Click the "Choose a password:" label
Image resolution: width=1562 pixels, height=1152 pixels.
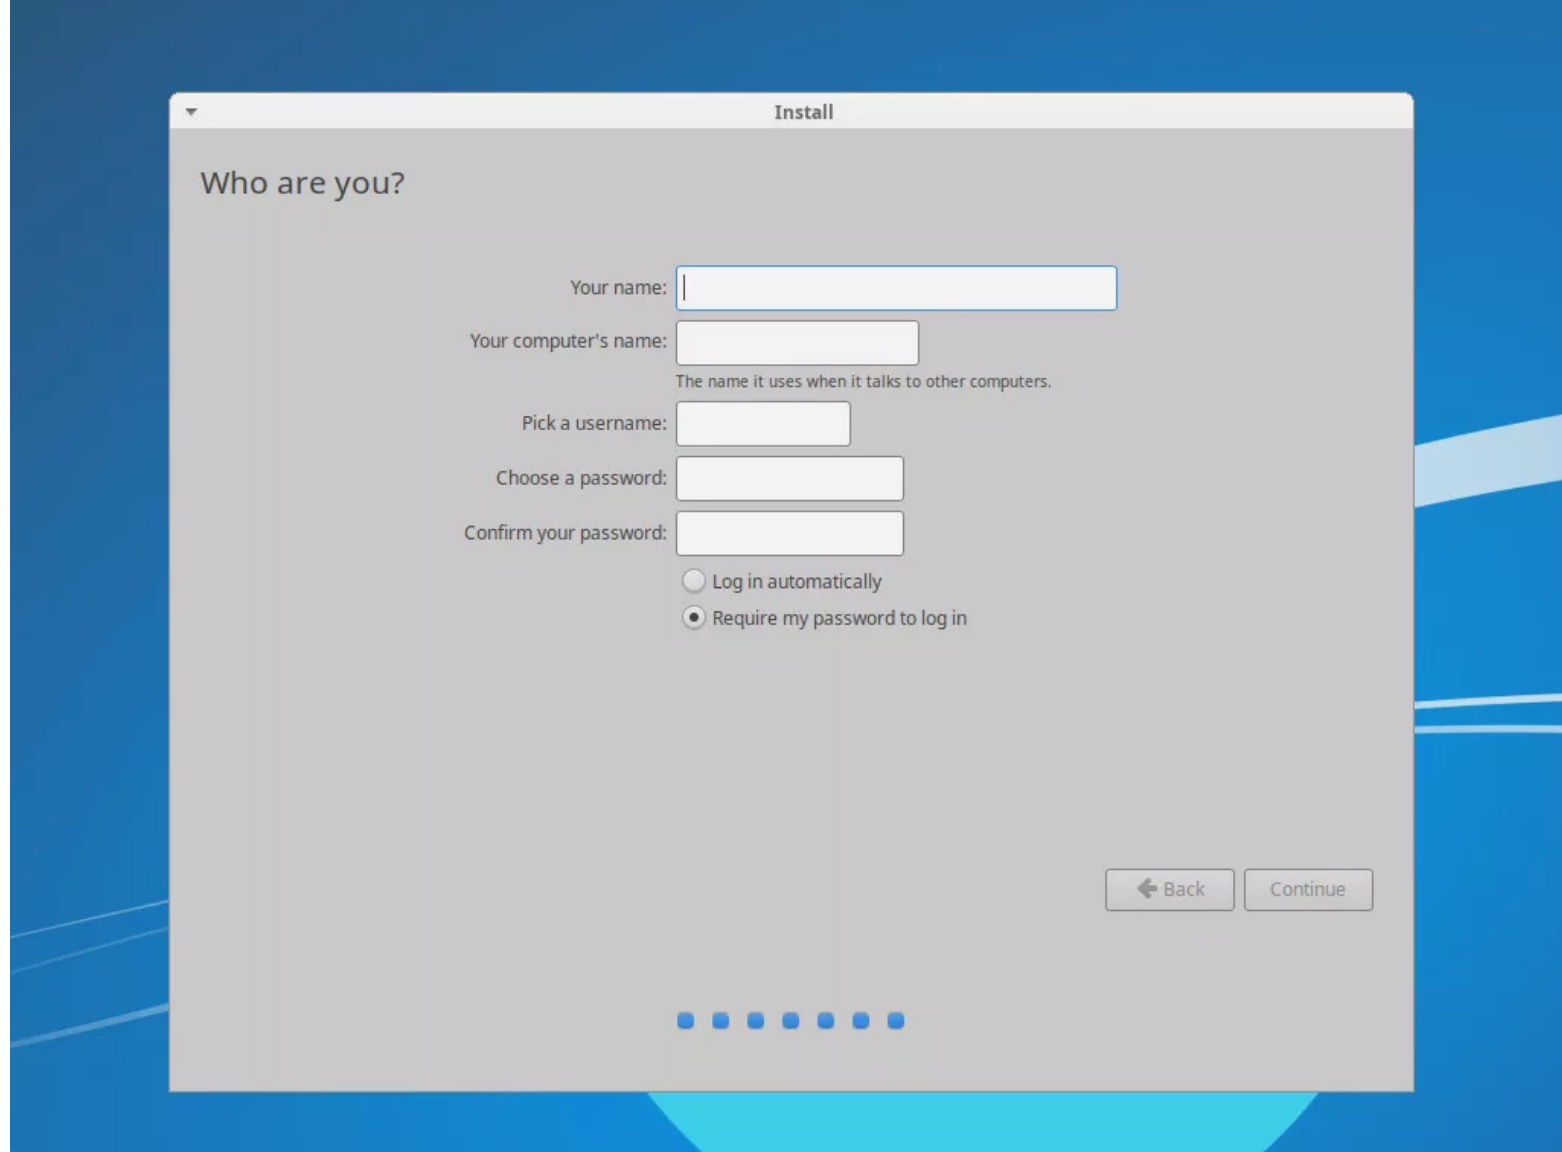581,478
